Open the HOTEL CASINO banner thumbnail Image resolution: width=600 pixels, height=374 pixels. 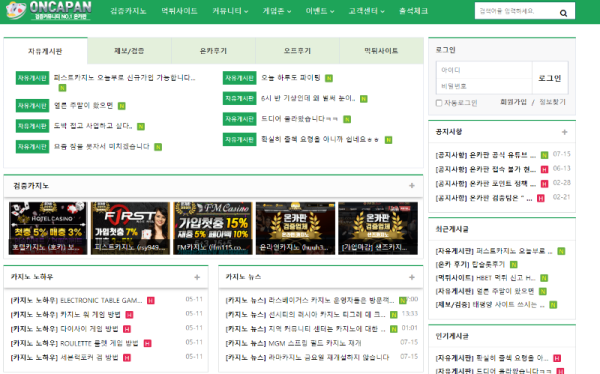(48, 228)
